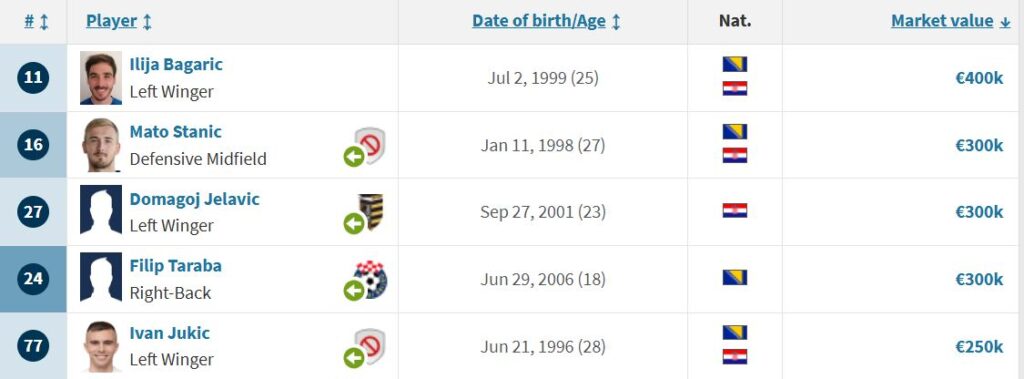This screenshot has width=1024, height=379.
Task: Click Ilija Bagaric's portrait photo
Action: (101, 78)
